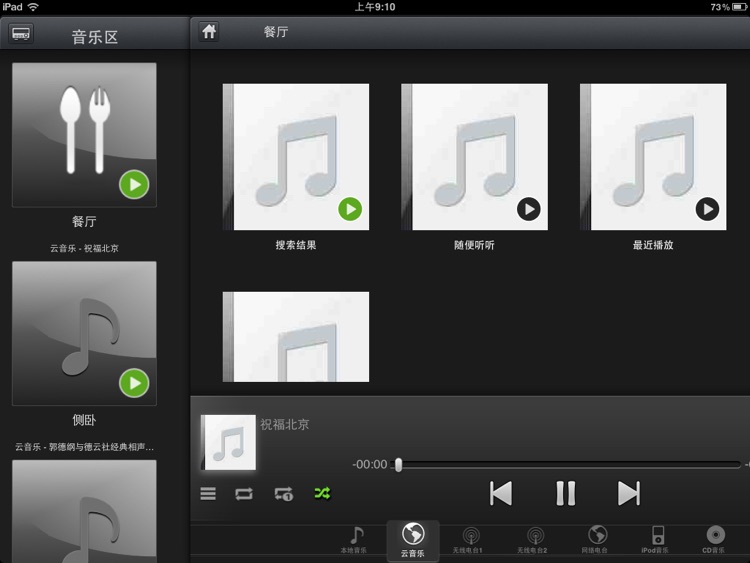Image resolution: width=750 pixels, height=563 pixels.
Task: Play the 随便听听 playlist
Action: point(529,209)
